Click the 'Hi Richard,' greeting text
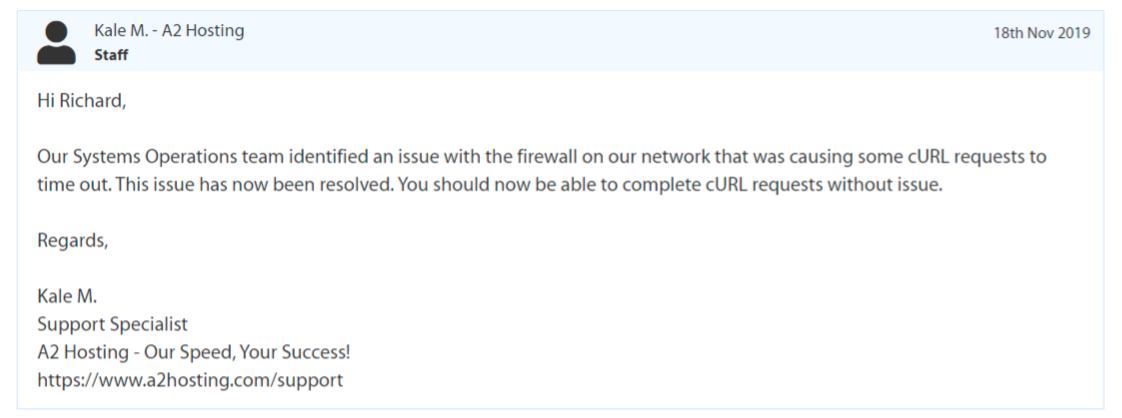 82,103
